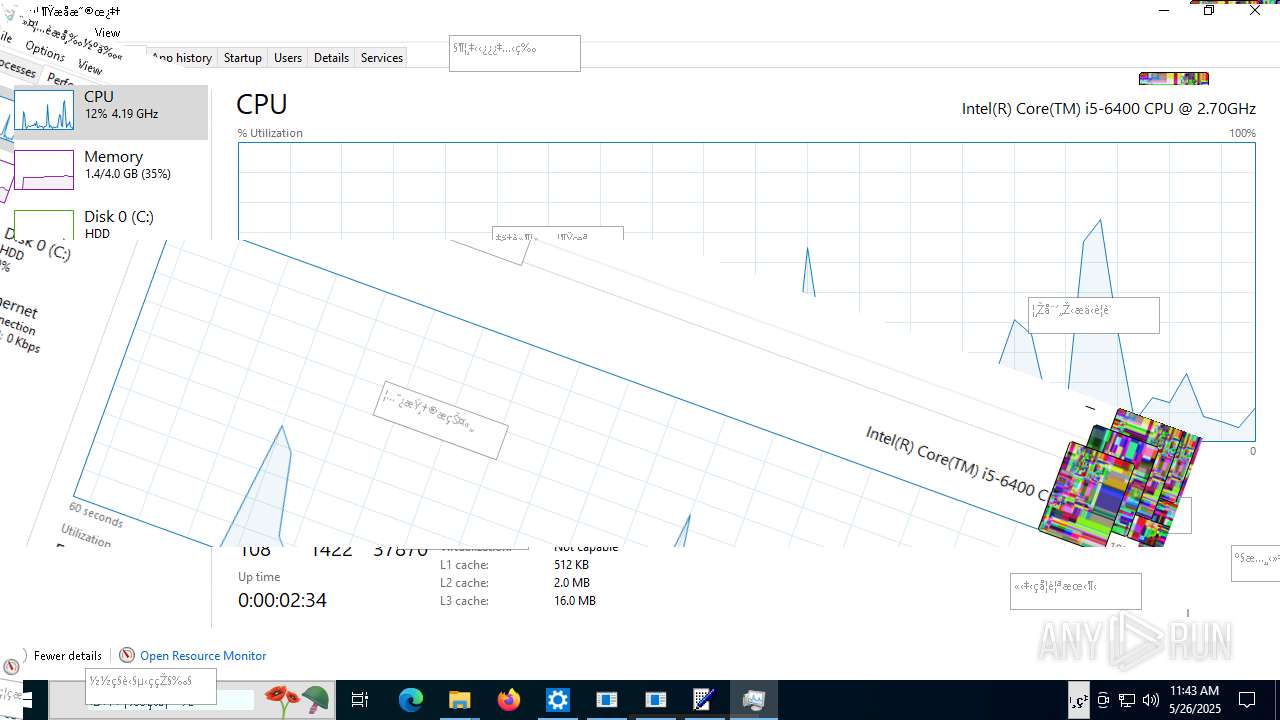Click the '512 KB' cache value
The height and width of the screenshot is (720, 1280).
click(x=571, y=565)
